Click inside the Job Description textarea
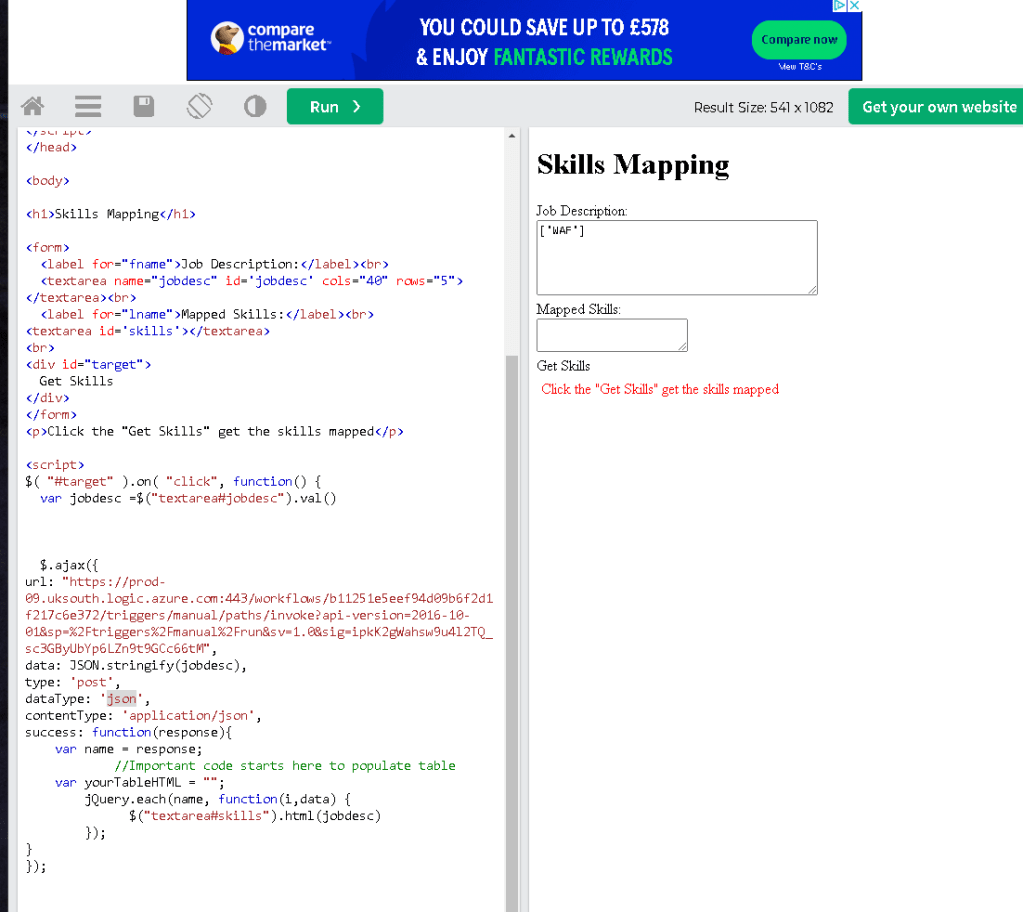Image resolution: width=1023 pixels, height=912 pixels. (x=677, y=258)
